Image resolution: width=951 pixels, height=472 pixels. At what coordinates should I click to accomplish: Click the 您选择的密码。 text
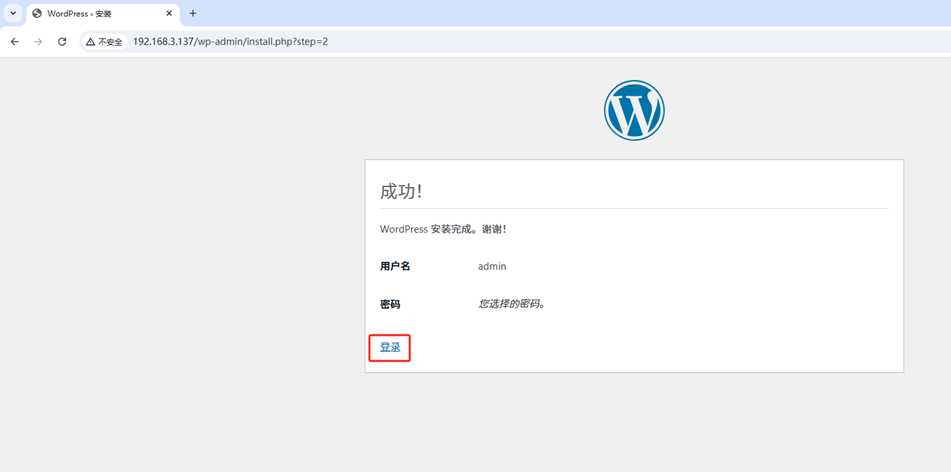pyautogui.click(x=512, y=304)
